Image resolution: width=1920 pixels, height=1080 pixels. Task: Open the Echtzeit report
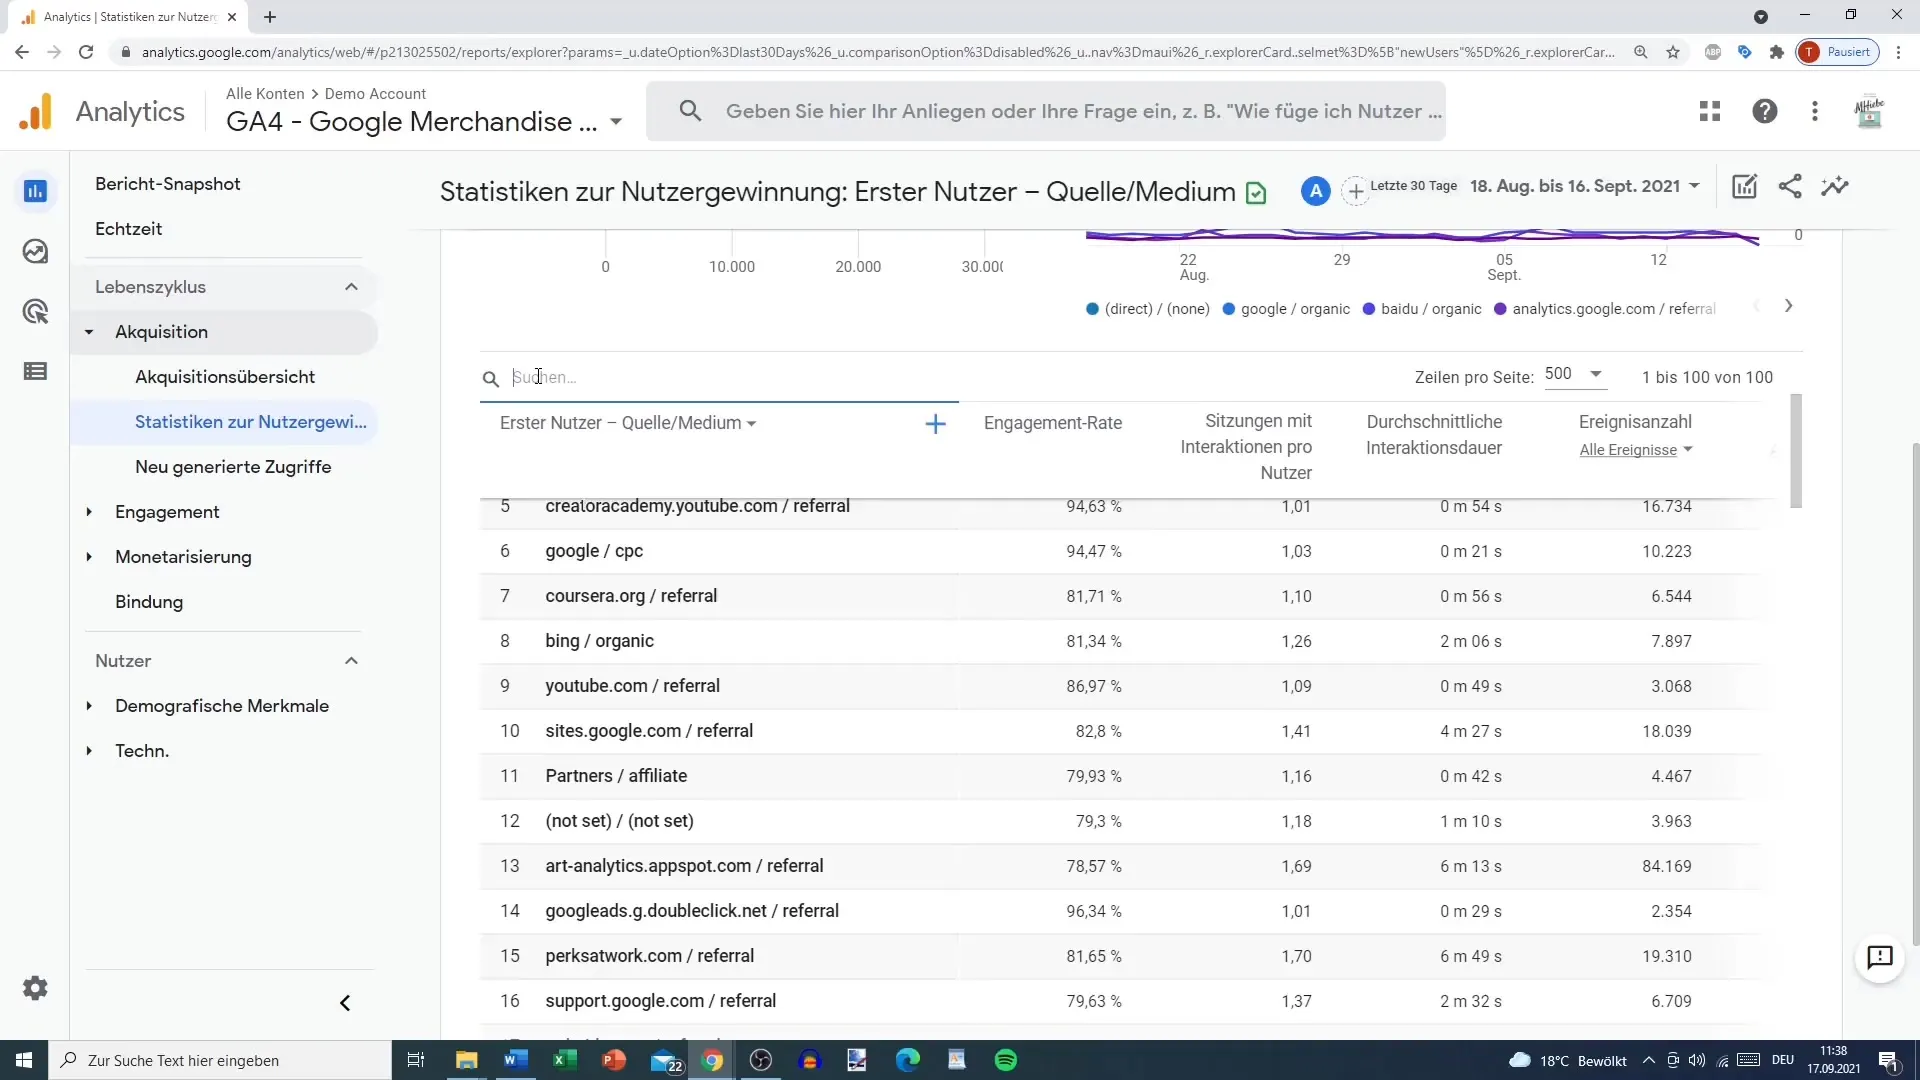point(128,229)
